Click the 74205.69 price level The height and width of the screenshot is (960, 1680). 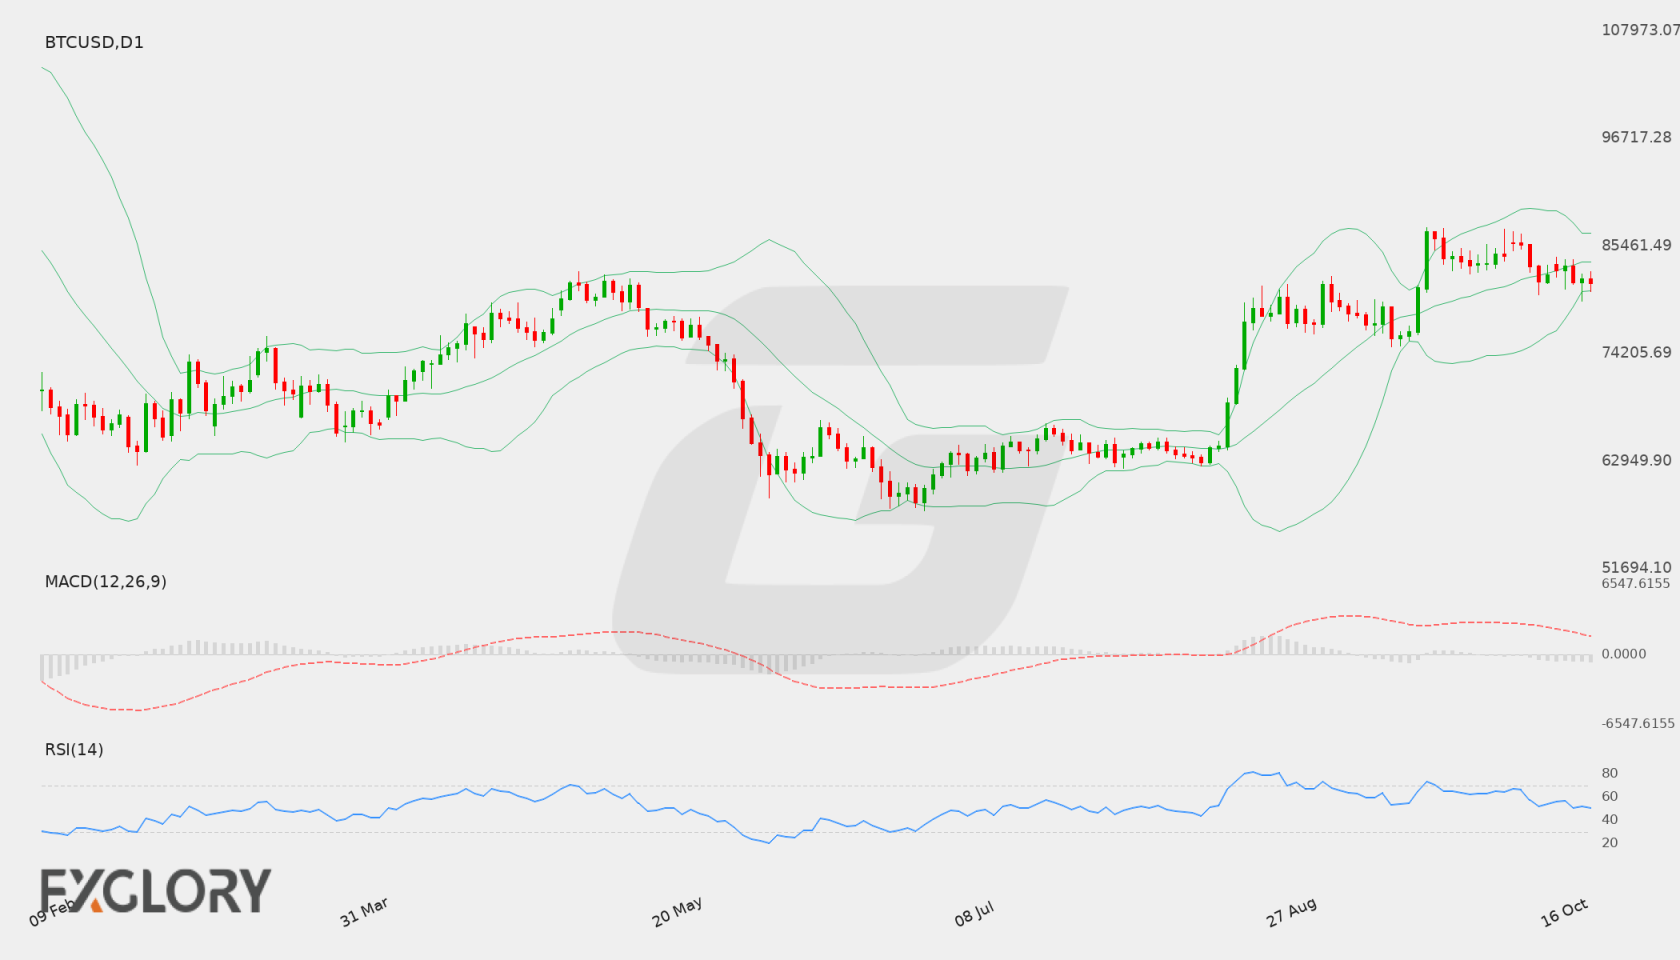point(1636,352)
